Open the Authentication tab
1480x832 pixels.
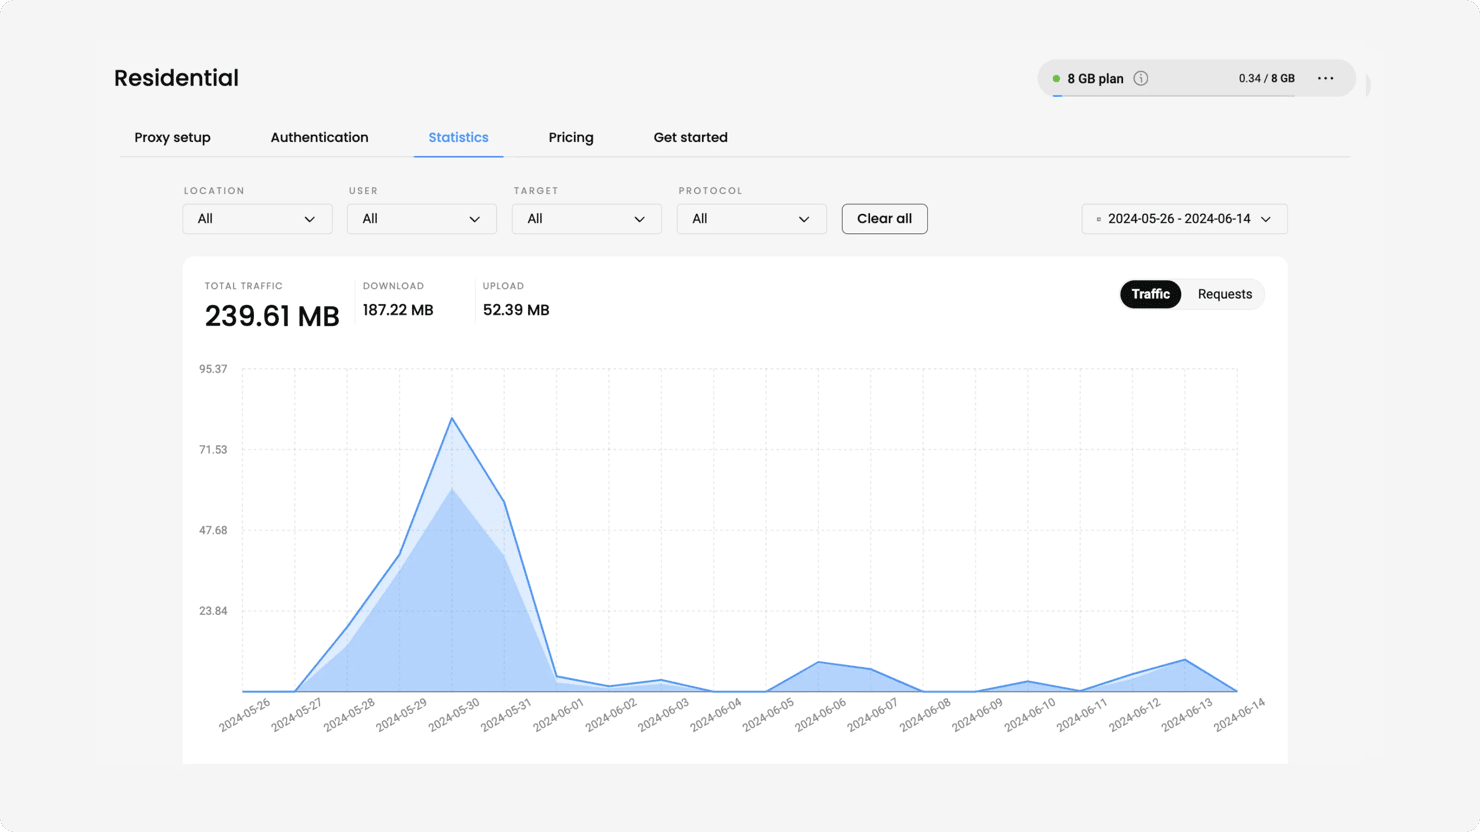(x=319, y=137)
